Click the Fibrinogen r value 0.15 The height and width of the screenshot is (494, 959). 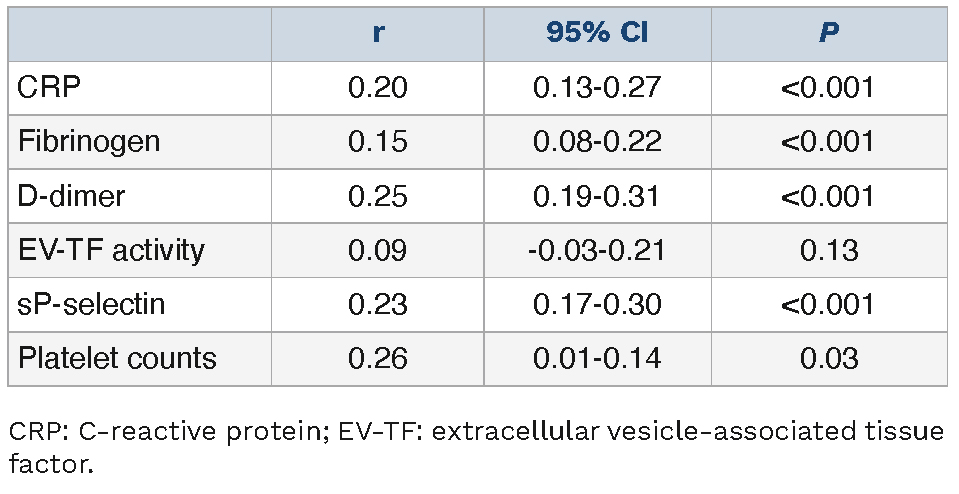377,141
